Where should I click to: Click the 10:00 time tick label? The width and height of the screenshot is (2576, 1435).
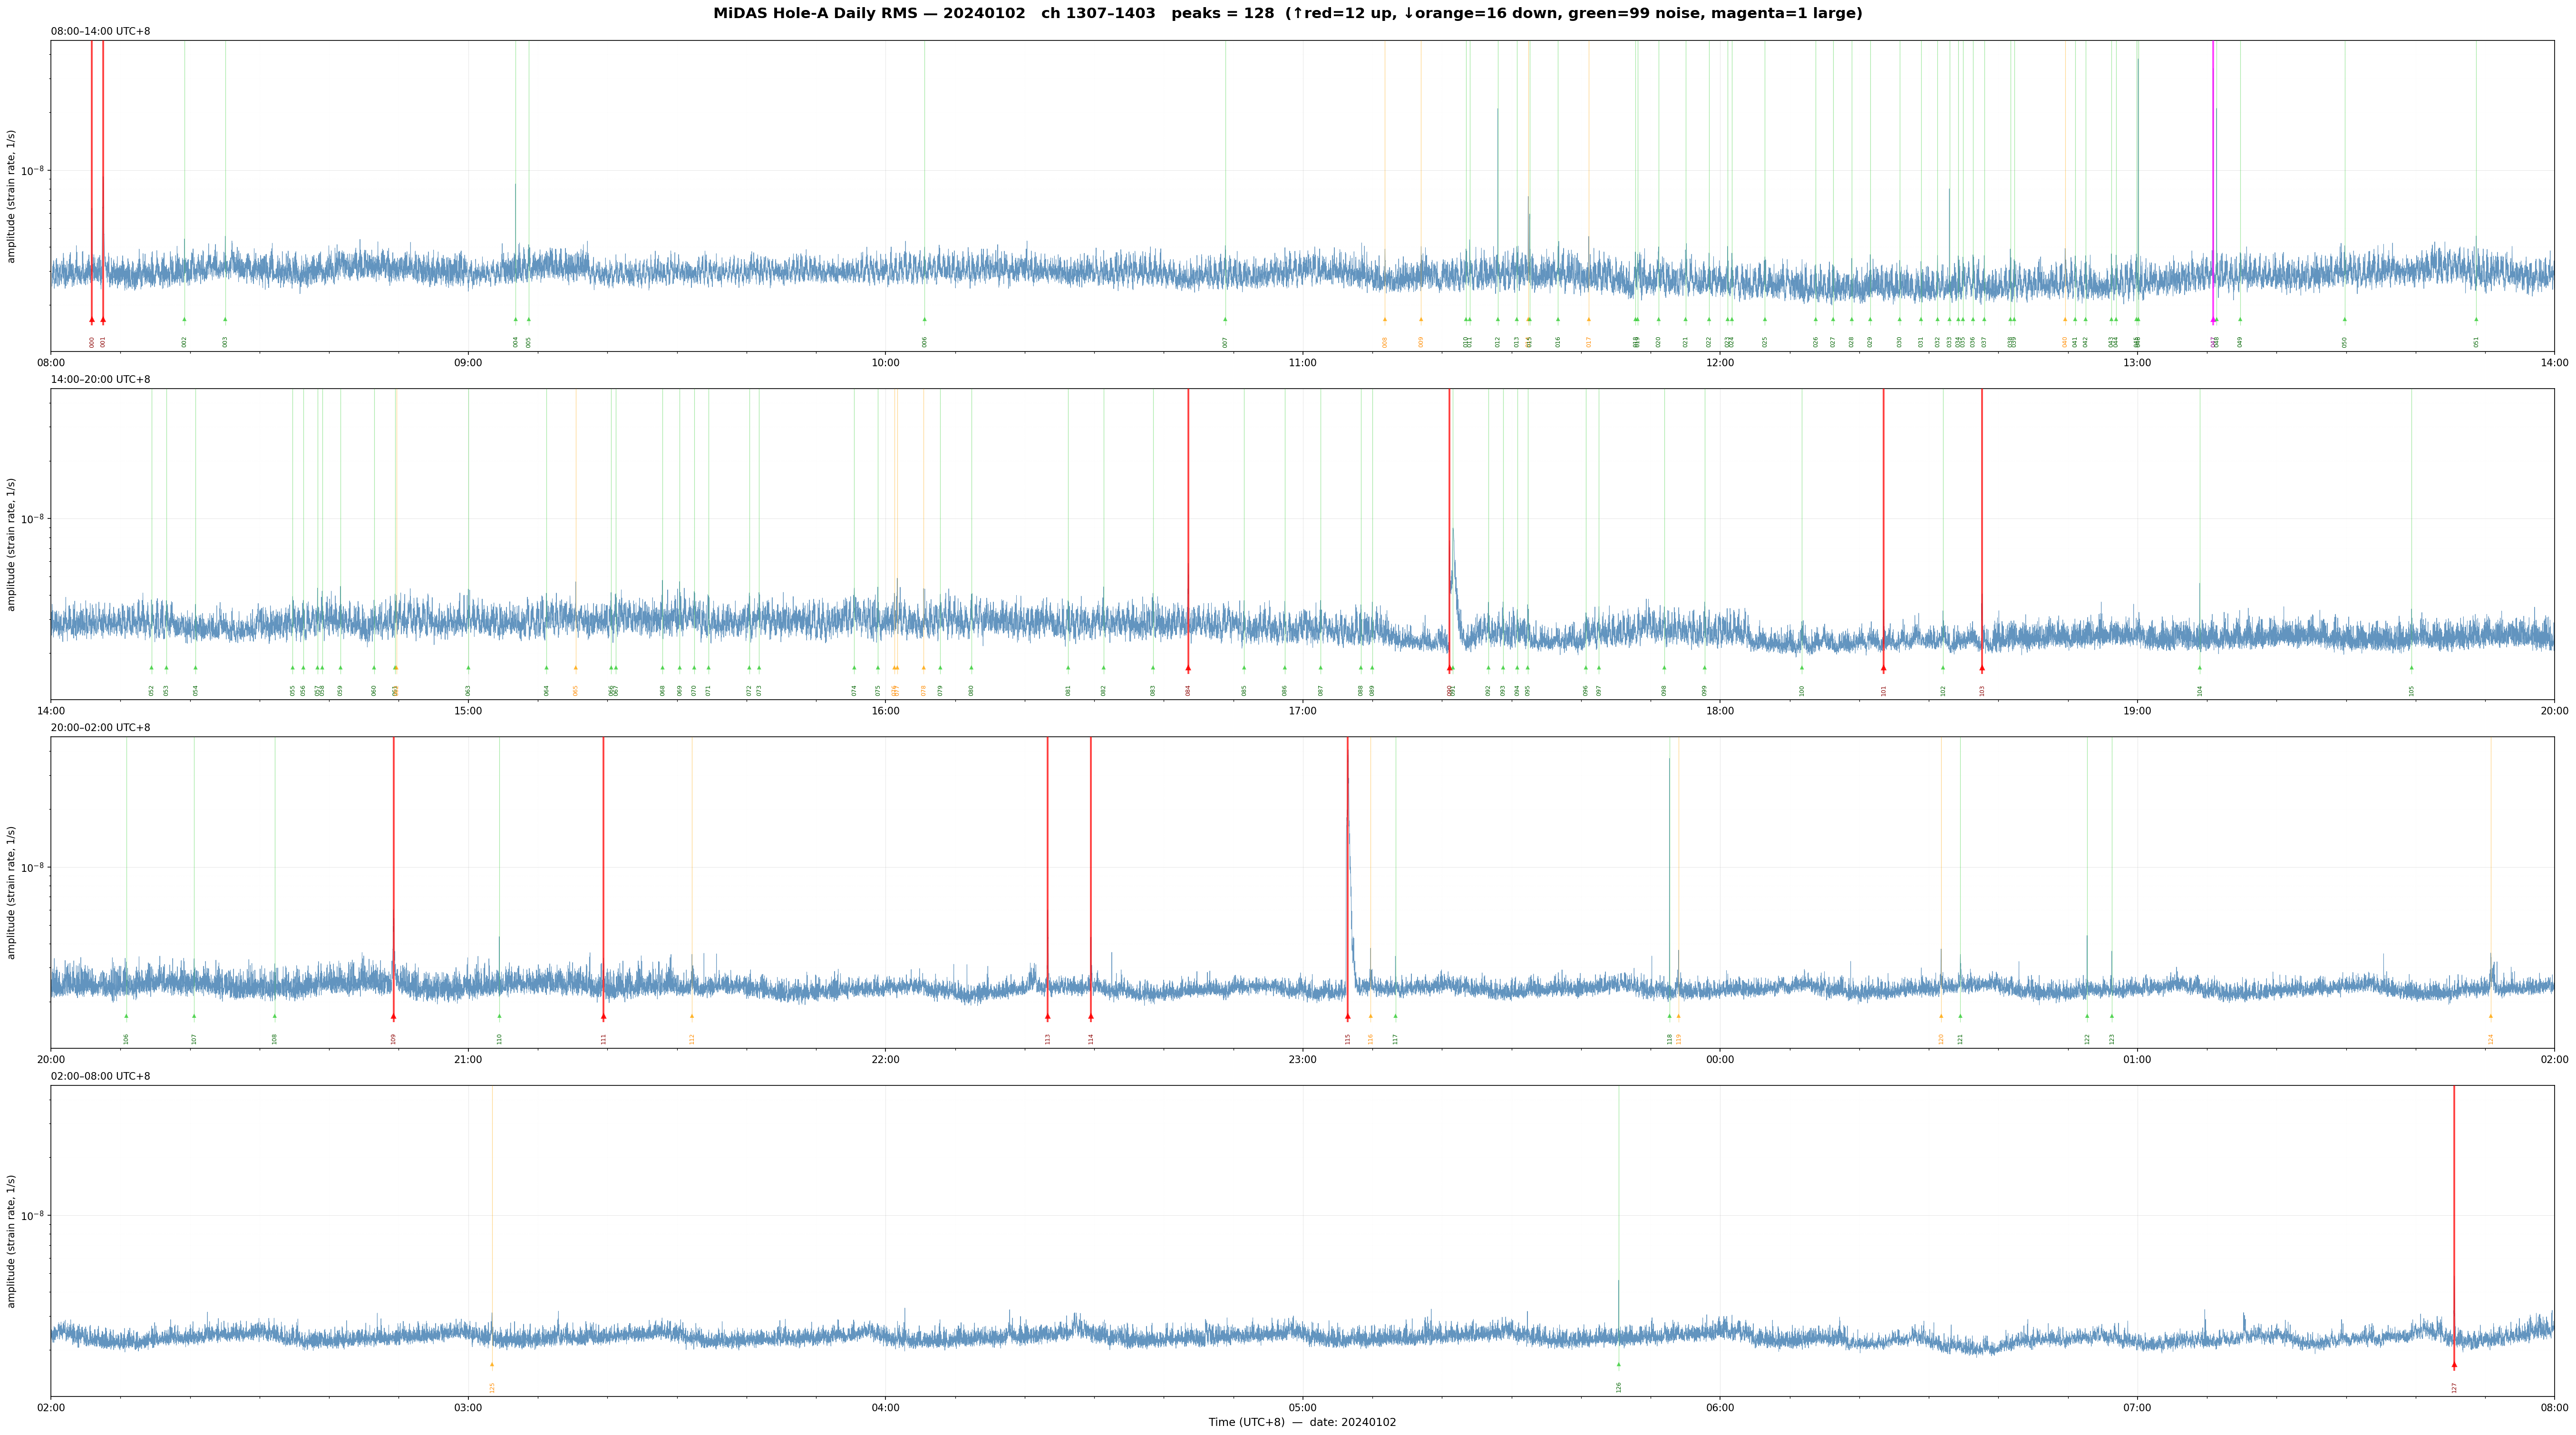(885, 363)
